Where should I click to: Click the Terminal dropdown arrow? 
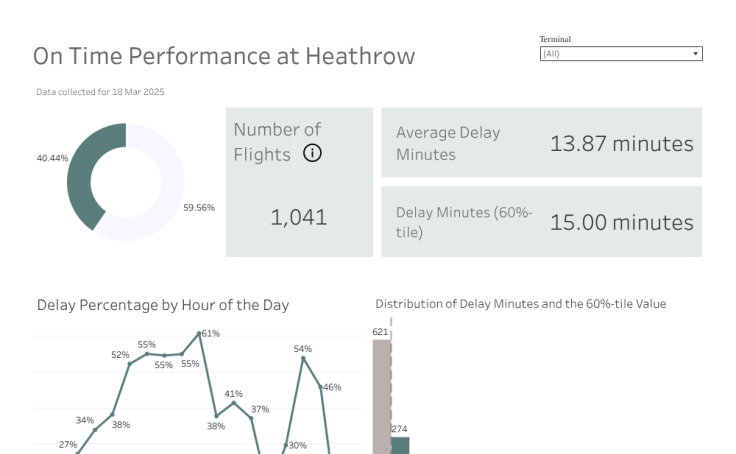pos(696,54)
